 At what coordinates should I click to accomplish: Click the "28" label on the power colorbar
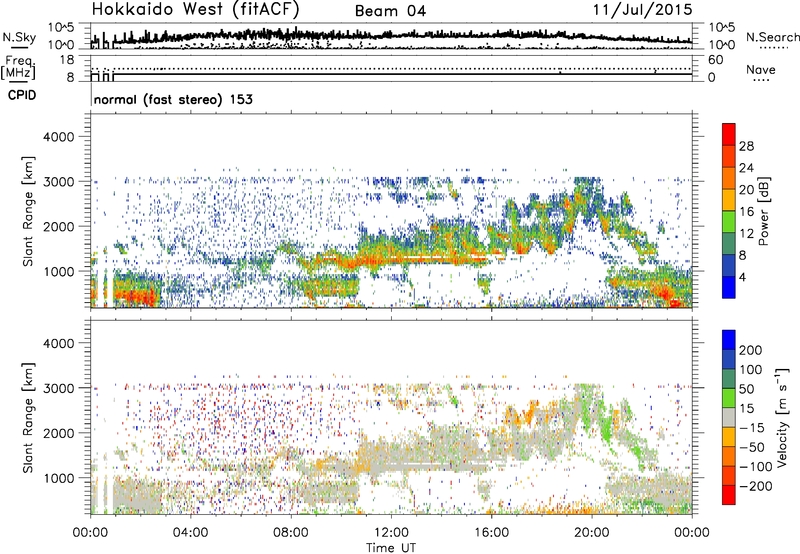point(746,146)
